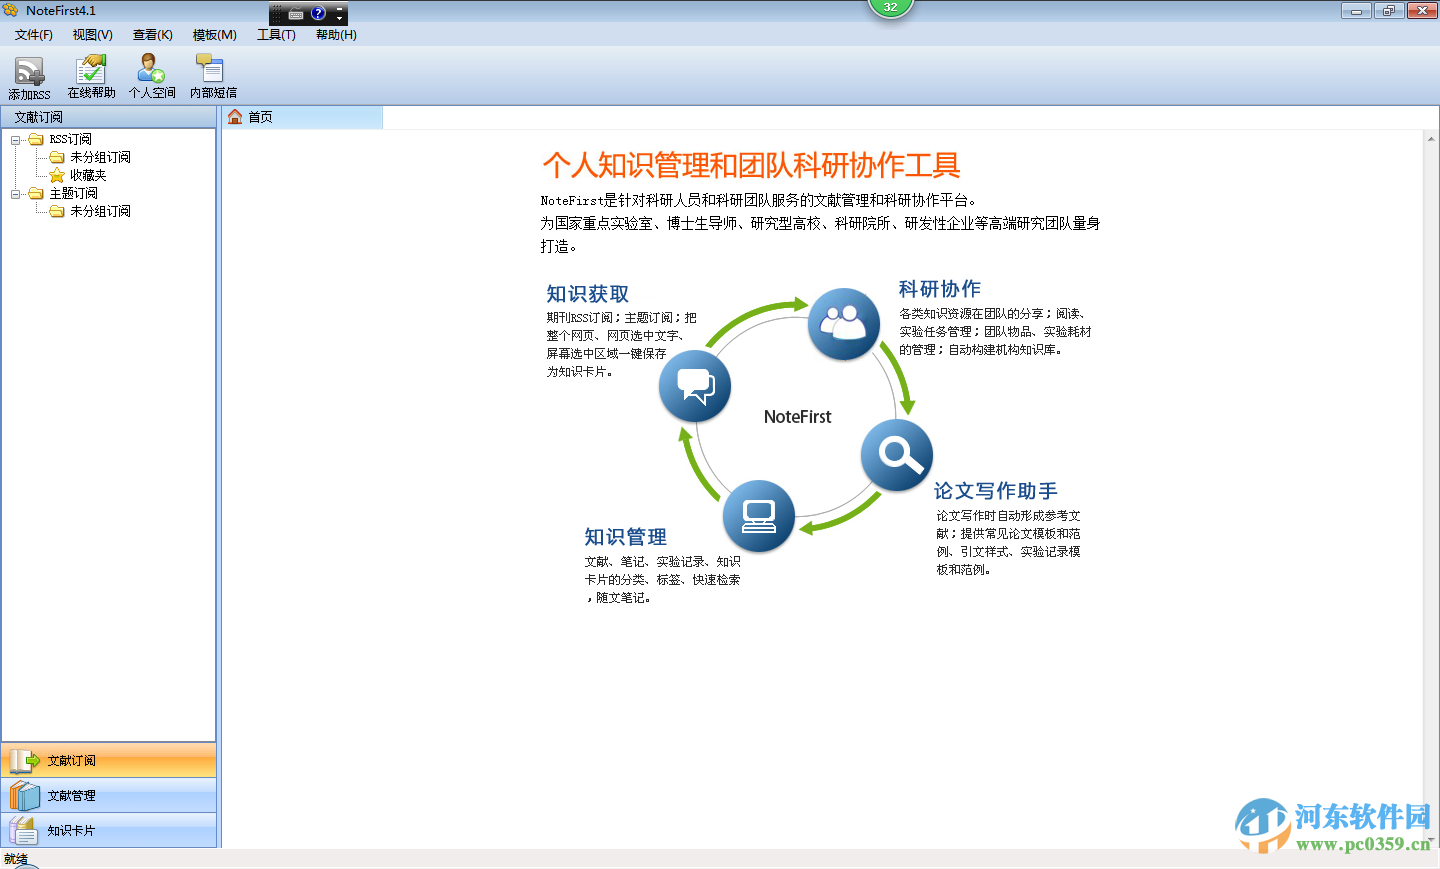Open the 工具(T) menu
Viewport: 1440px width, 869px height.
274,33
